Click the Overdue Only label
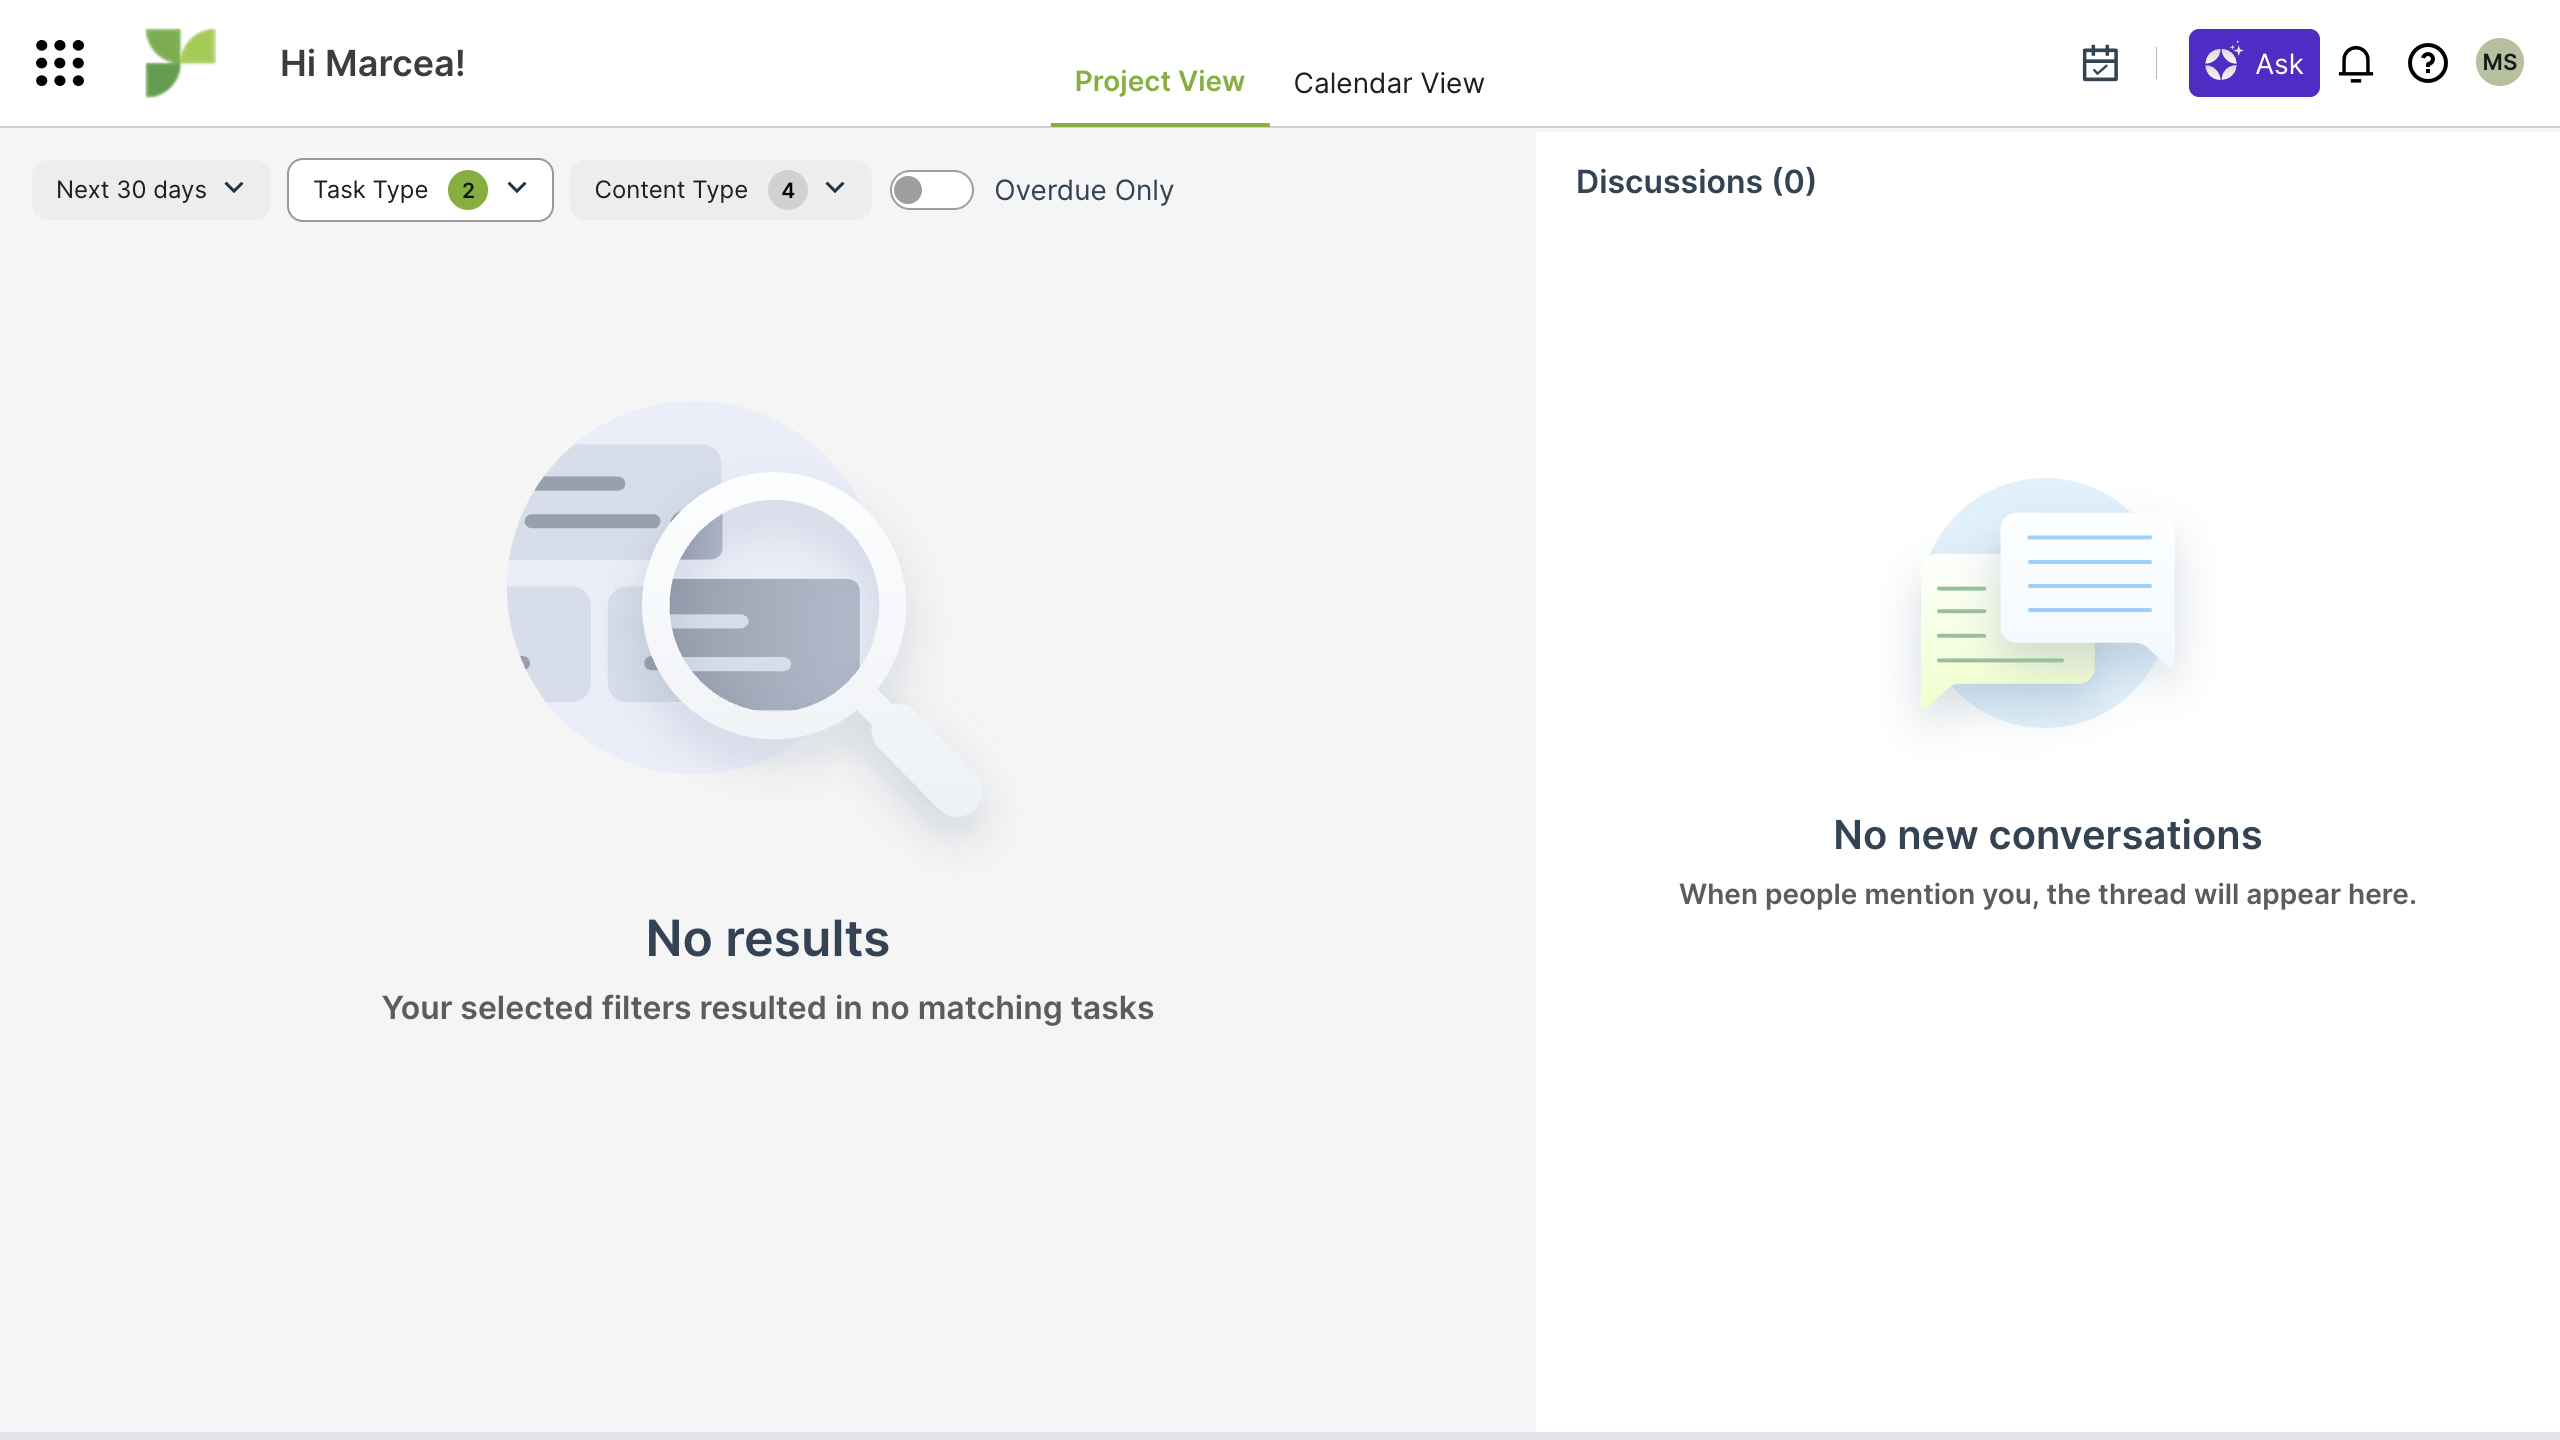2560x1440 pixels. click(1083, 190)
